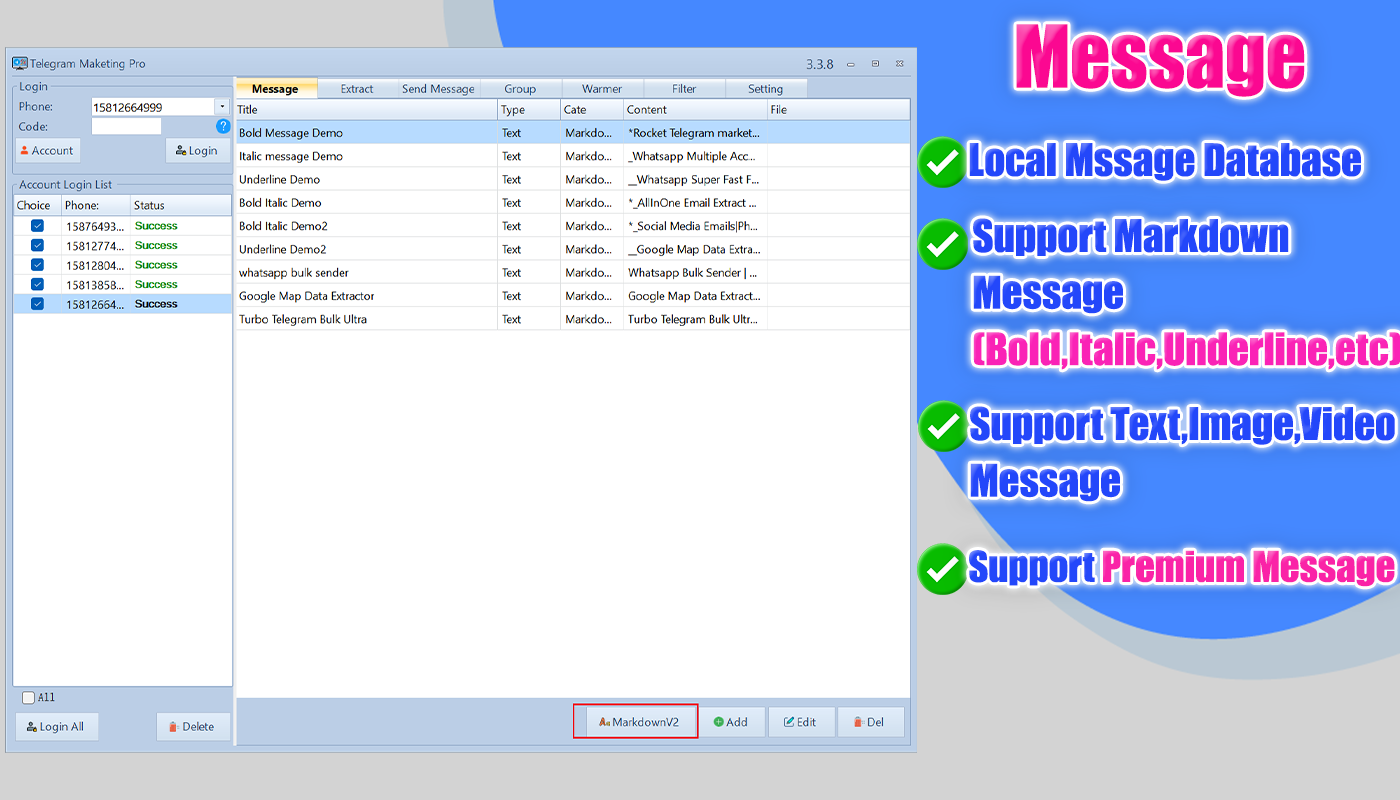Image resolution: width=1400 pixels, height=800 pixels.
Task: Switch to the Extract tab
Action: click(356, 89)
